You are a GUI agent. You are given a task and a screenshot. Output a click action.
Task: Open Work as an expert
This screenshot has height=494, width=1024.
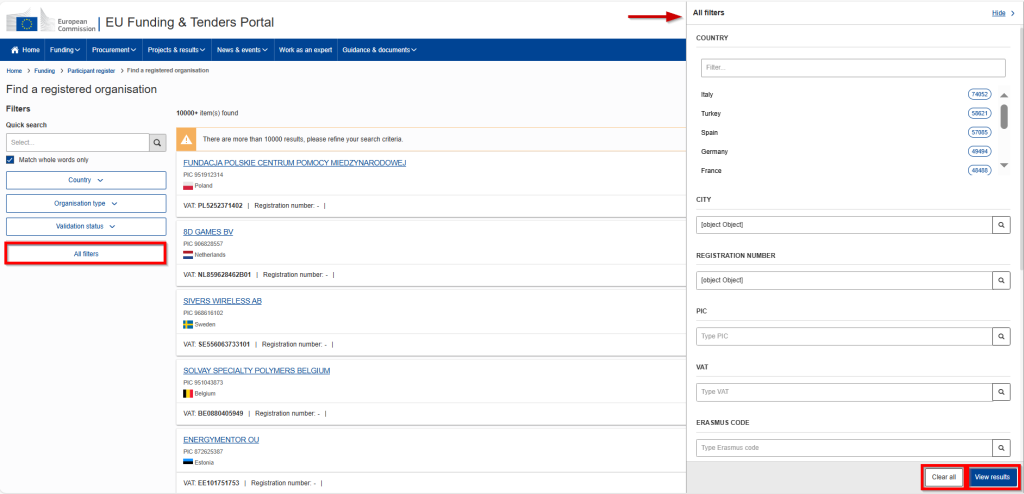(x=306, y=50)
